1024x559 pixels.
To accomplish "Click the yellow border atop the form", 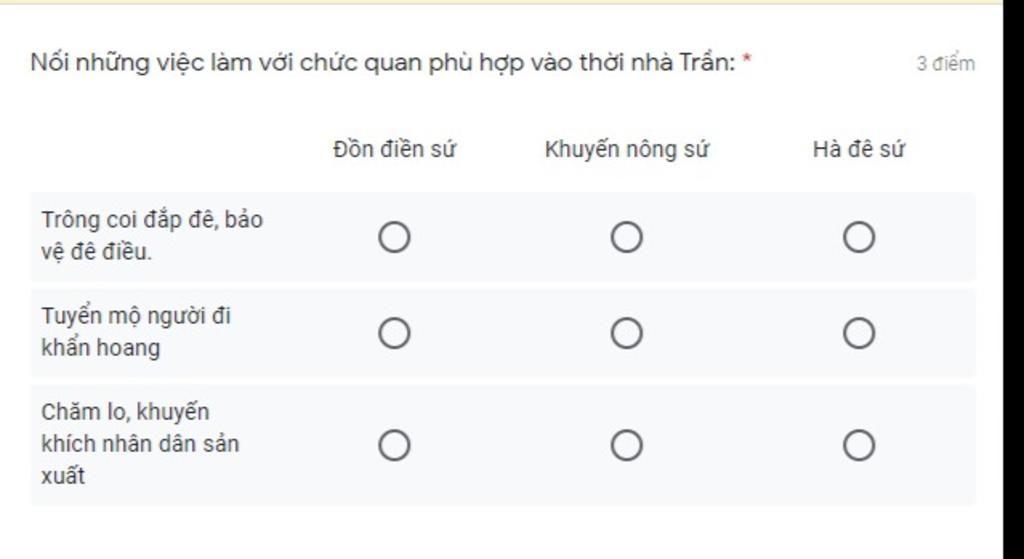I will 500,2.
